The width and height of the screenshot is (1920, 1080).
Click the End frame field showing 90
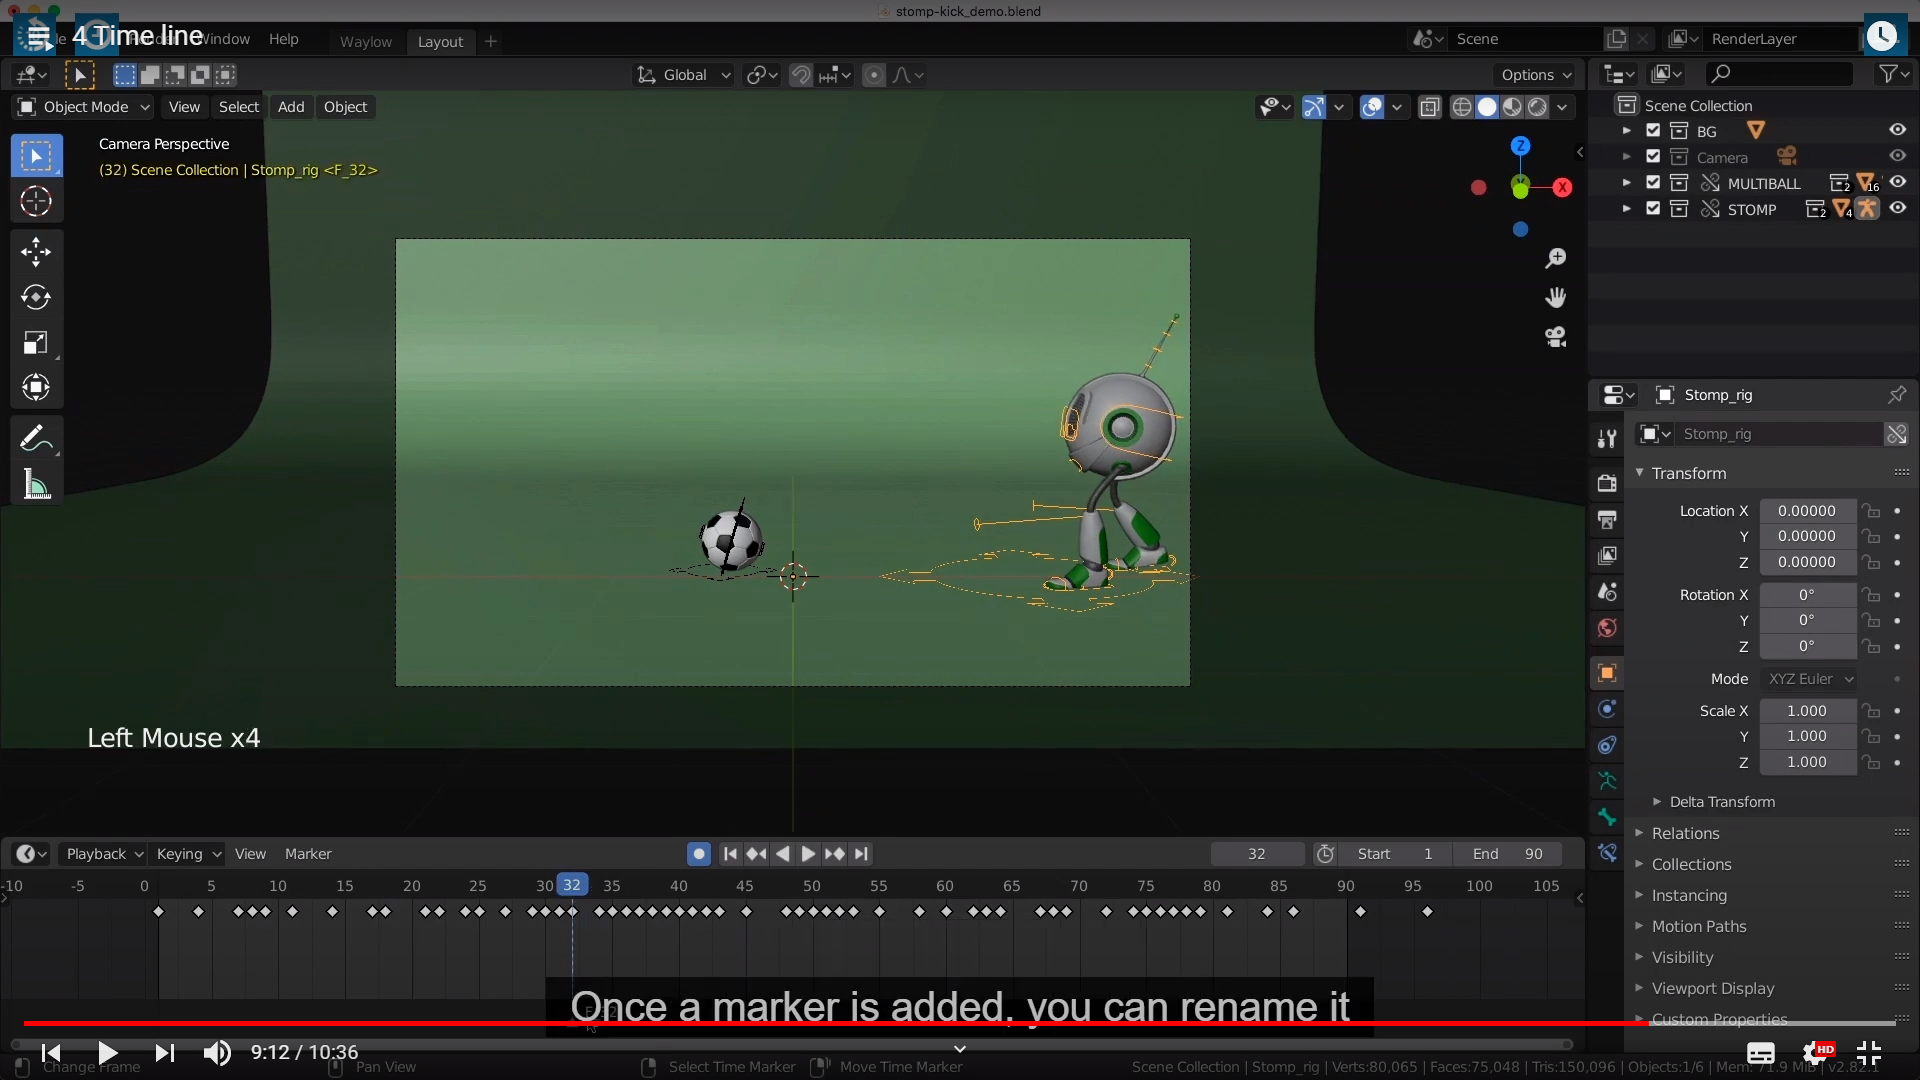(x=1508, y=854)
